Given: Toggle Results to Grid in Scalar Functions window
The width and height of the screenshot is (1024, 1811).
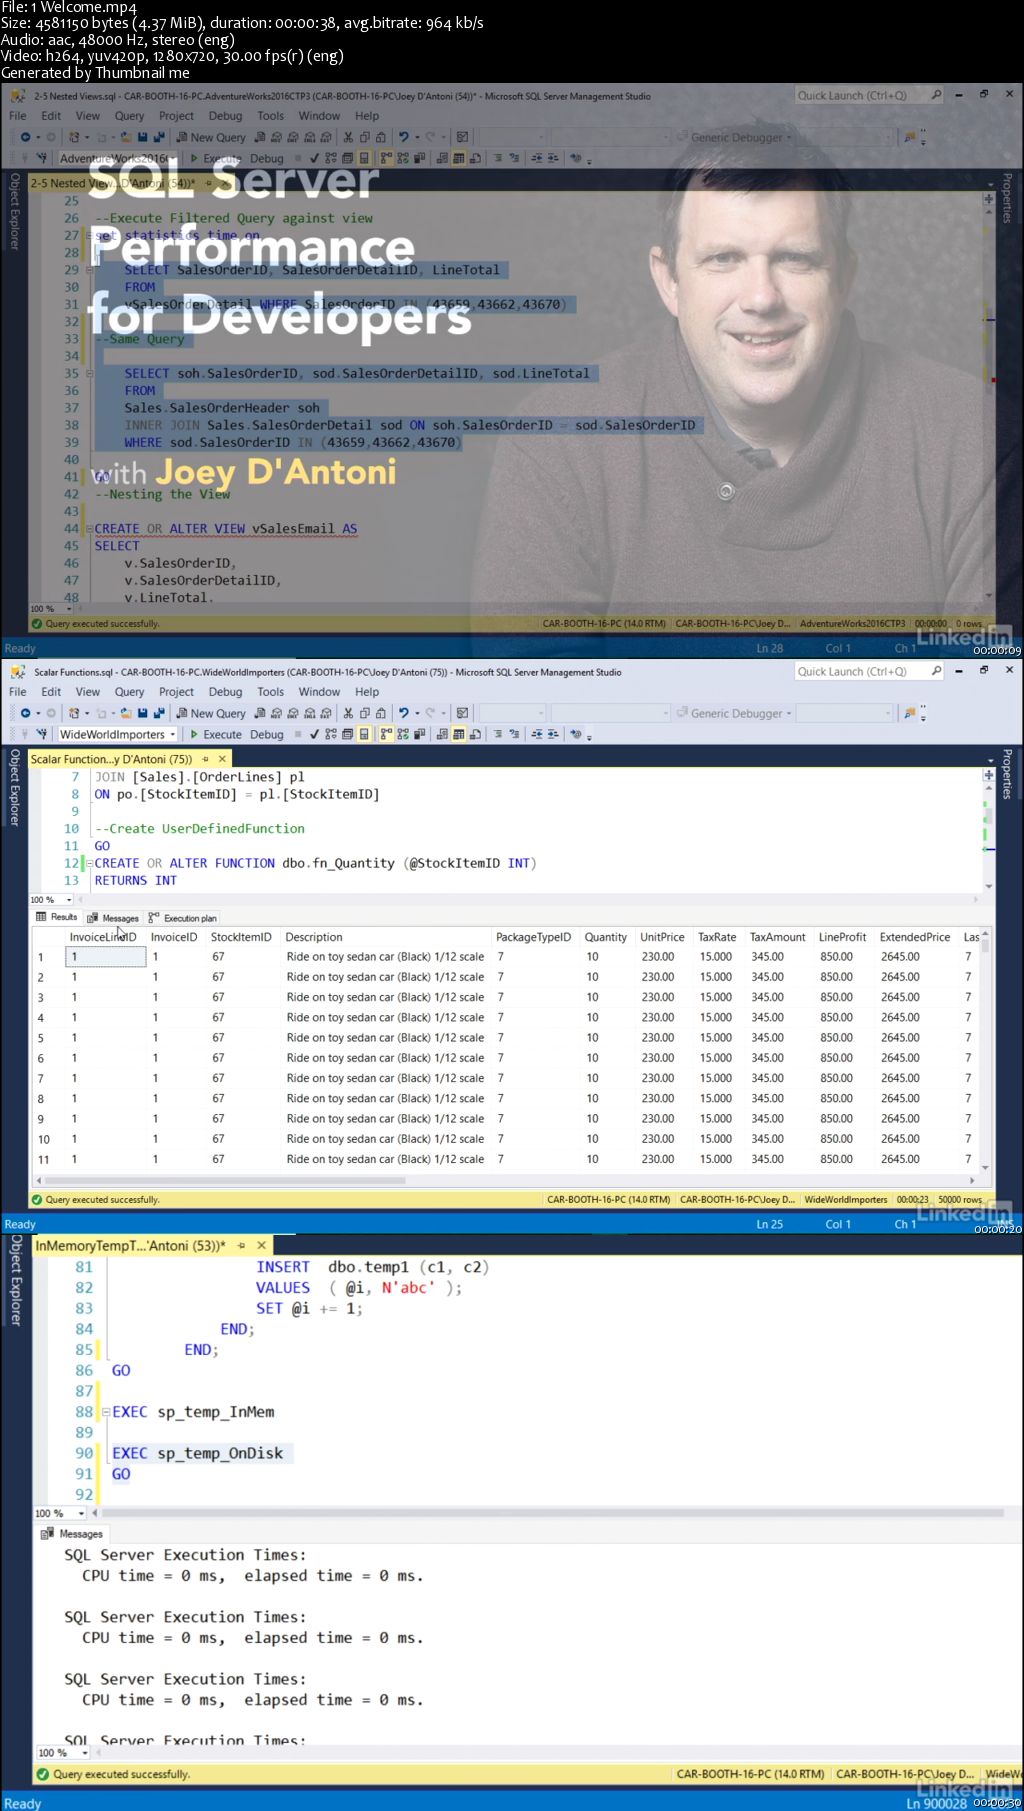Looking at the screenshot, I should point(459,734).
